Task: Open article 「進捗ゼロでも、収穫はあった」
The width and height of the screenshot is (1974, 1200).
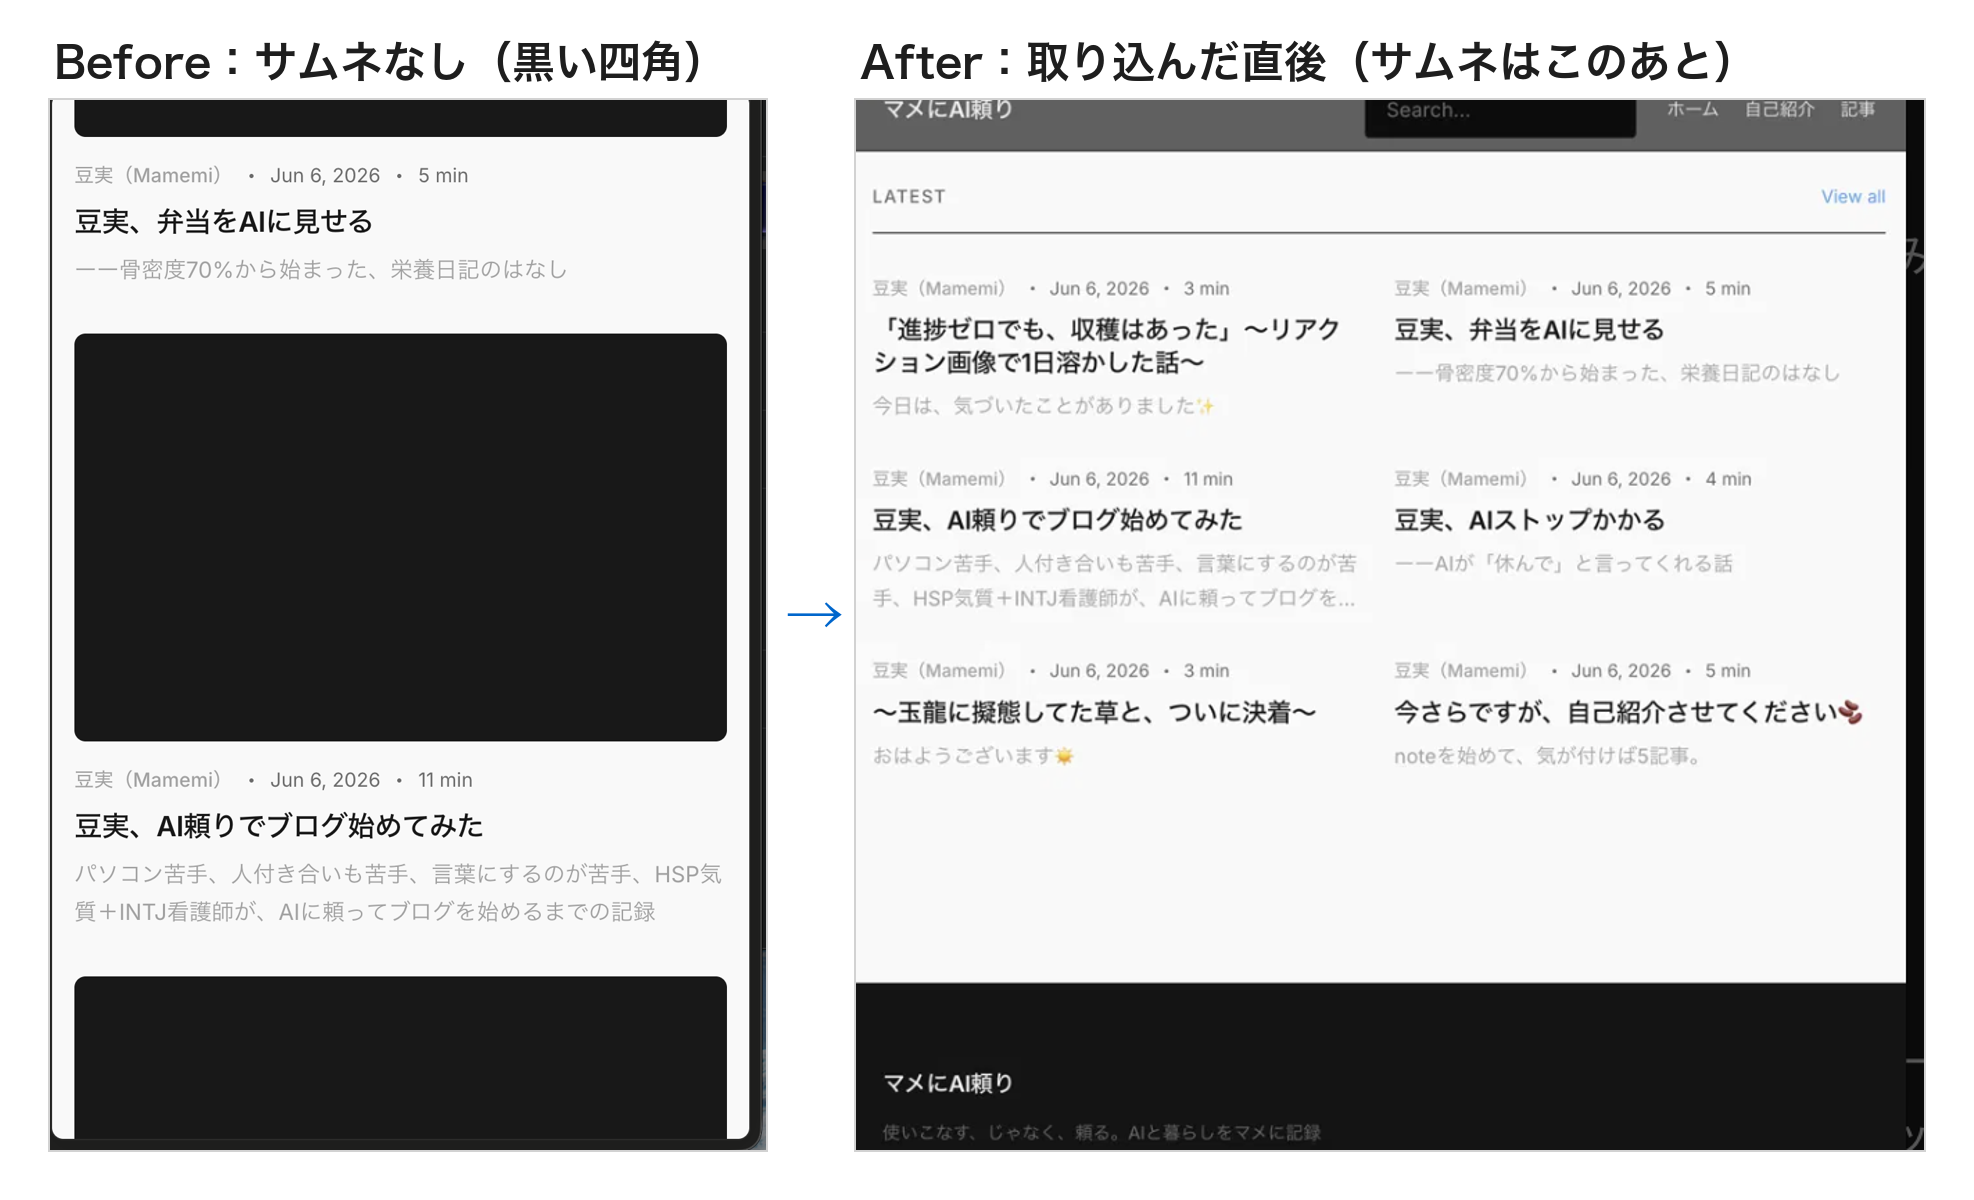Action: point(1106,346)
